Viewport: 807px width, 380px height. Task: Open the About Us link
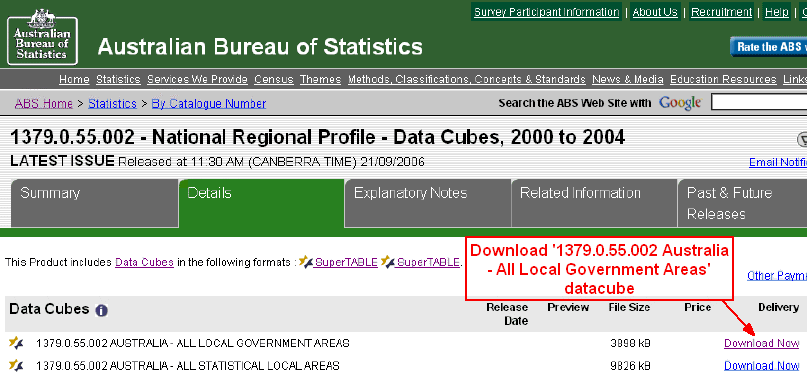click(x=655, y=12)
